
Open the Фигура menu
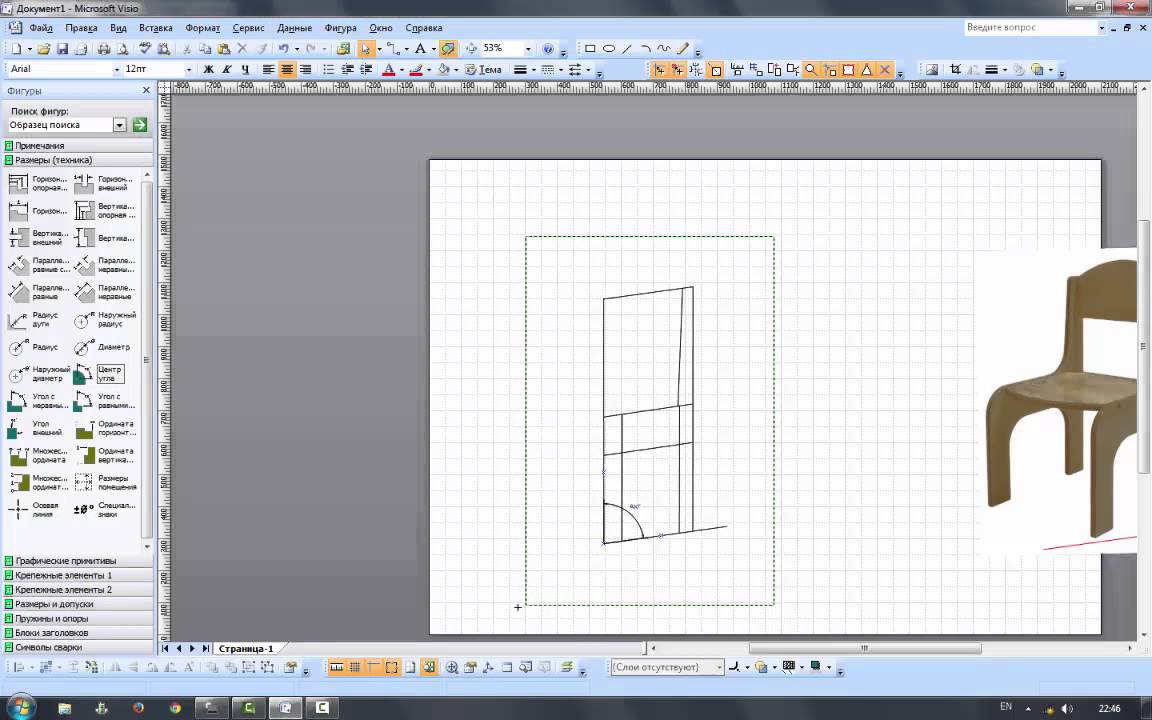point(340,28)
